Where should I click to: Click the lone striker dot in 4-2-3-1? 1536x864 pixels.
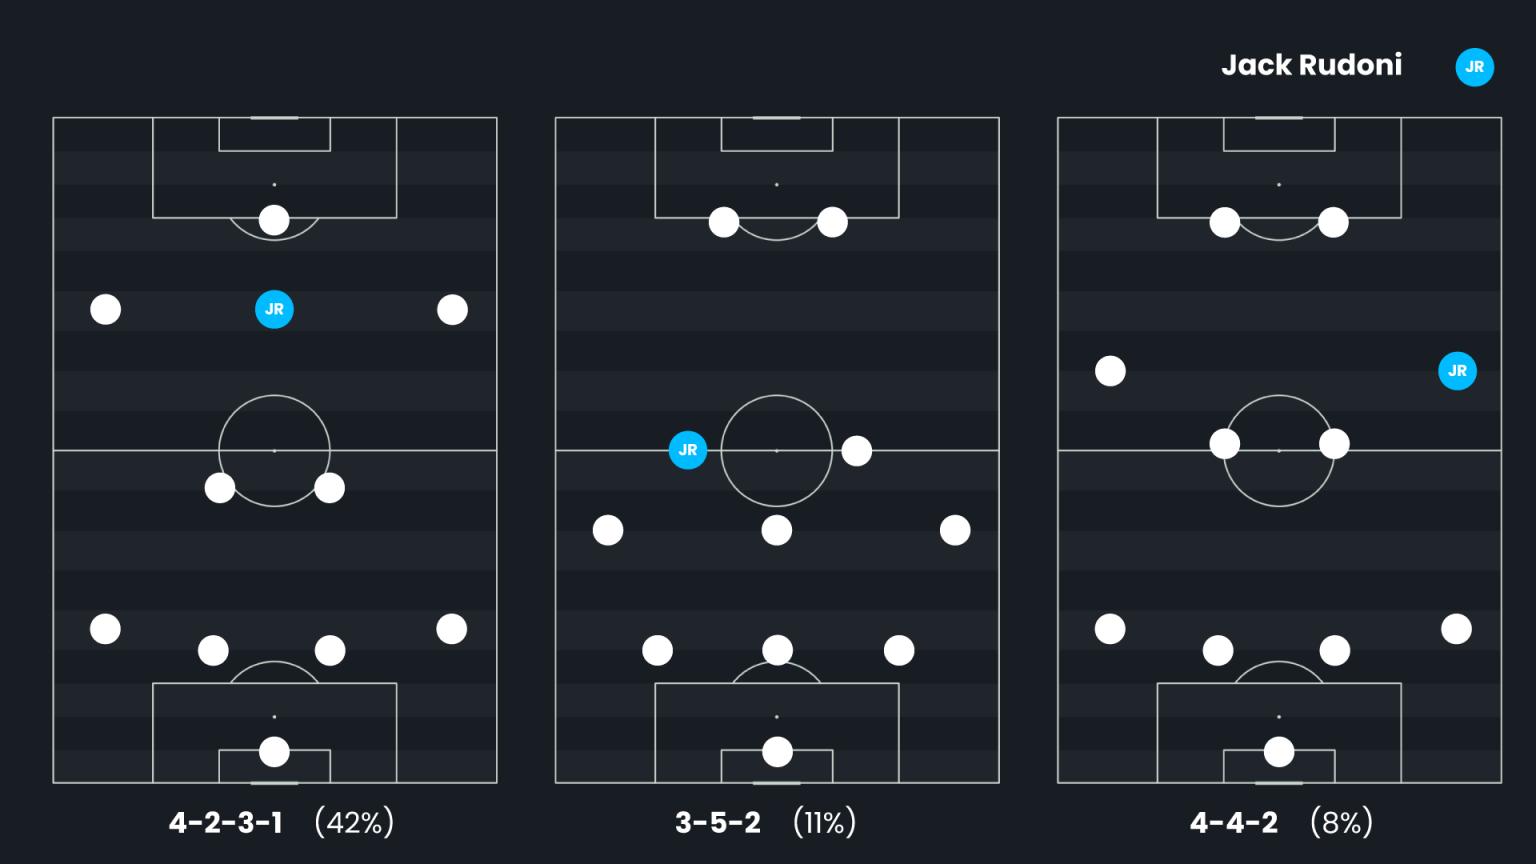tap(274, 220)
